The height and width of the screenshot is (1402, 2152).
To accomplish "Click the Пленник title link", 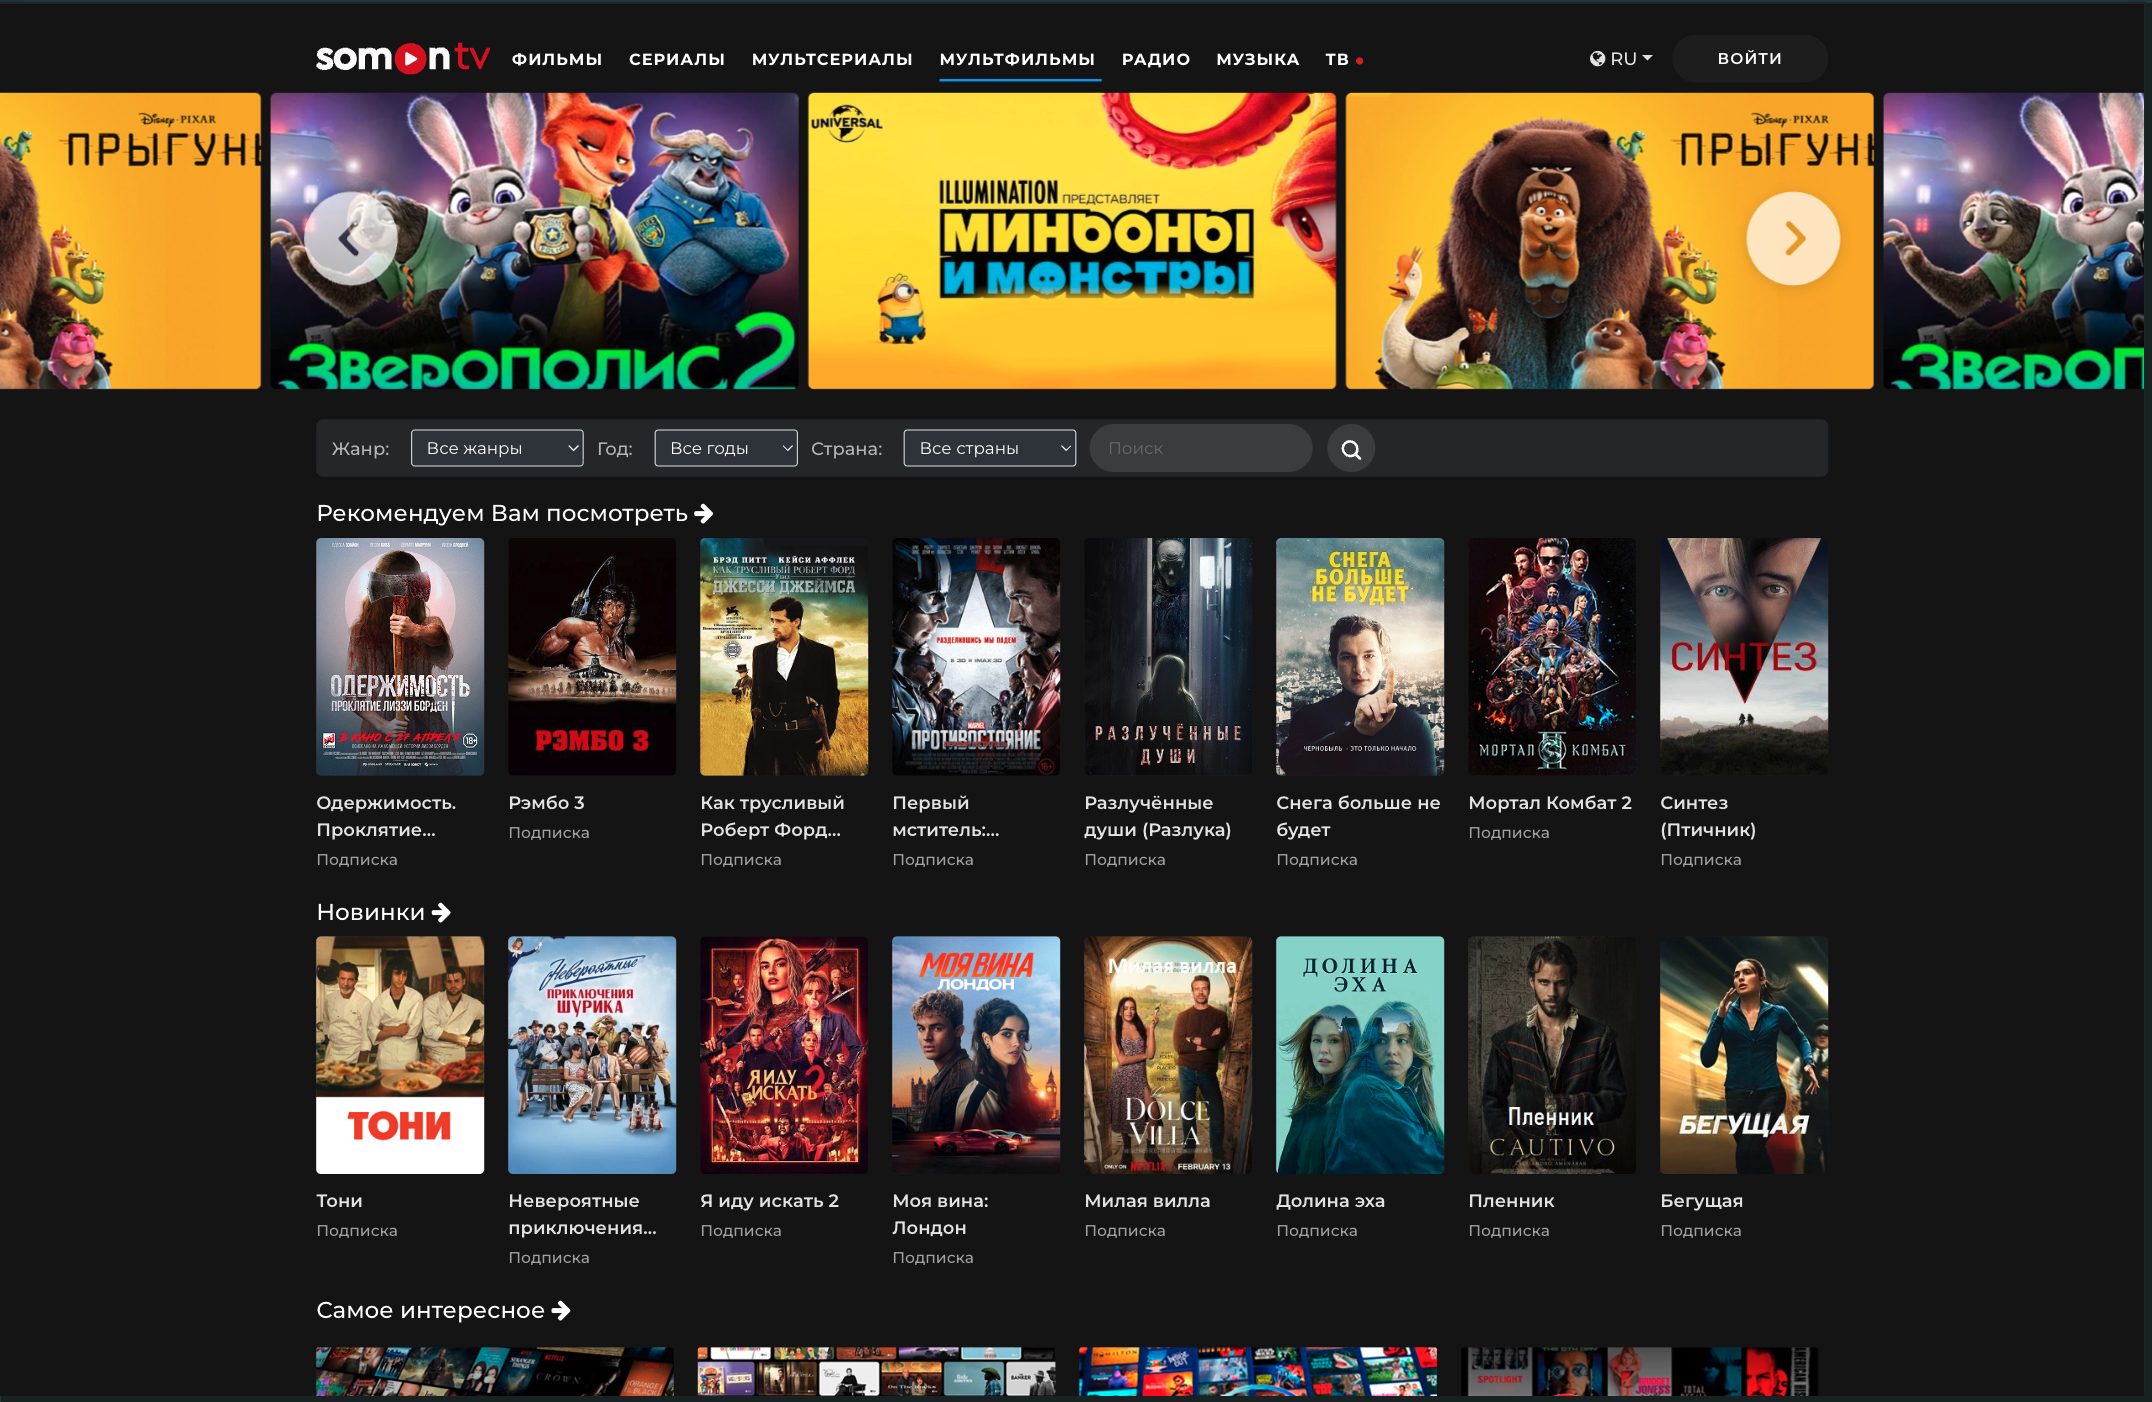I will click(x=1511, y=1201).
